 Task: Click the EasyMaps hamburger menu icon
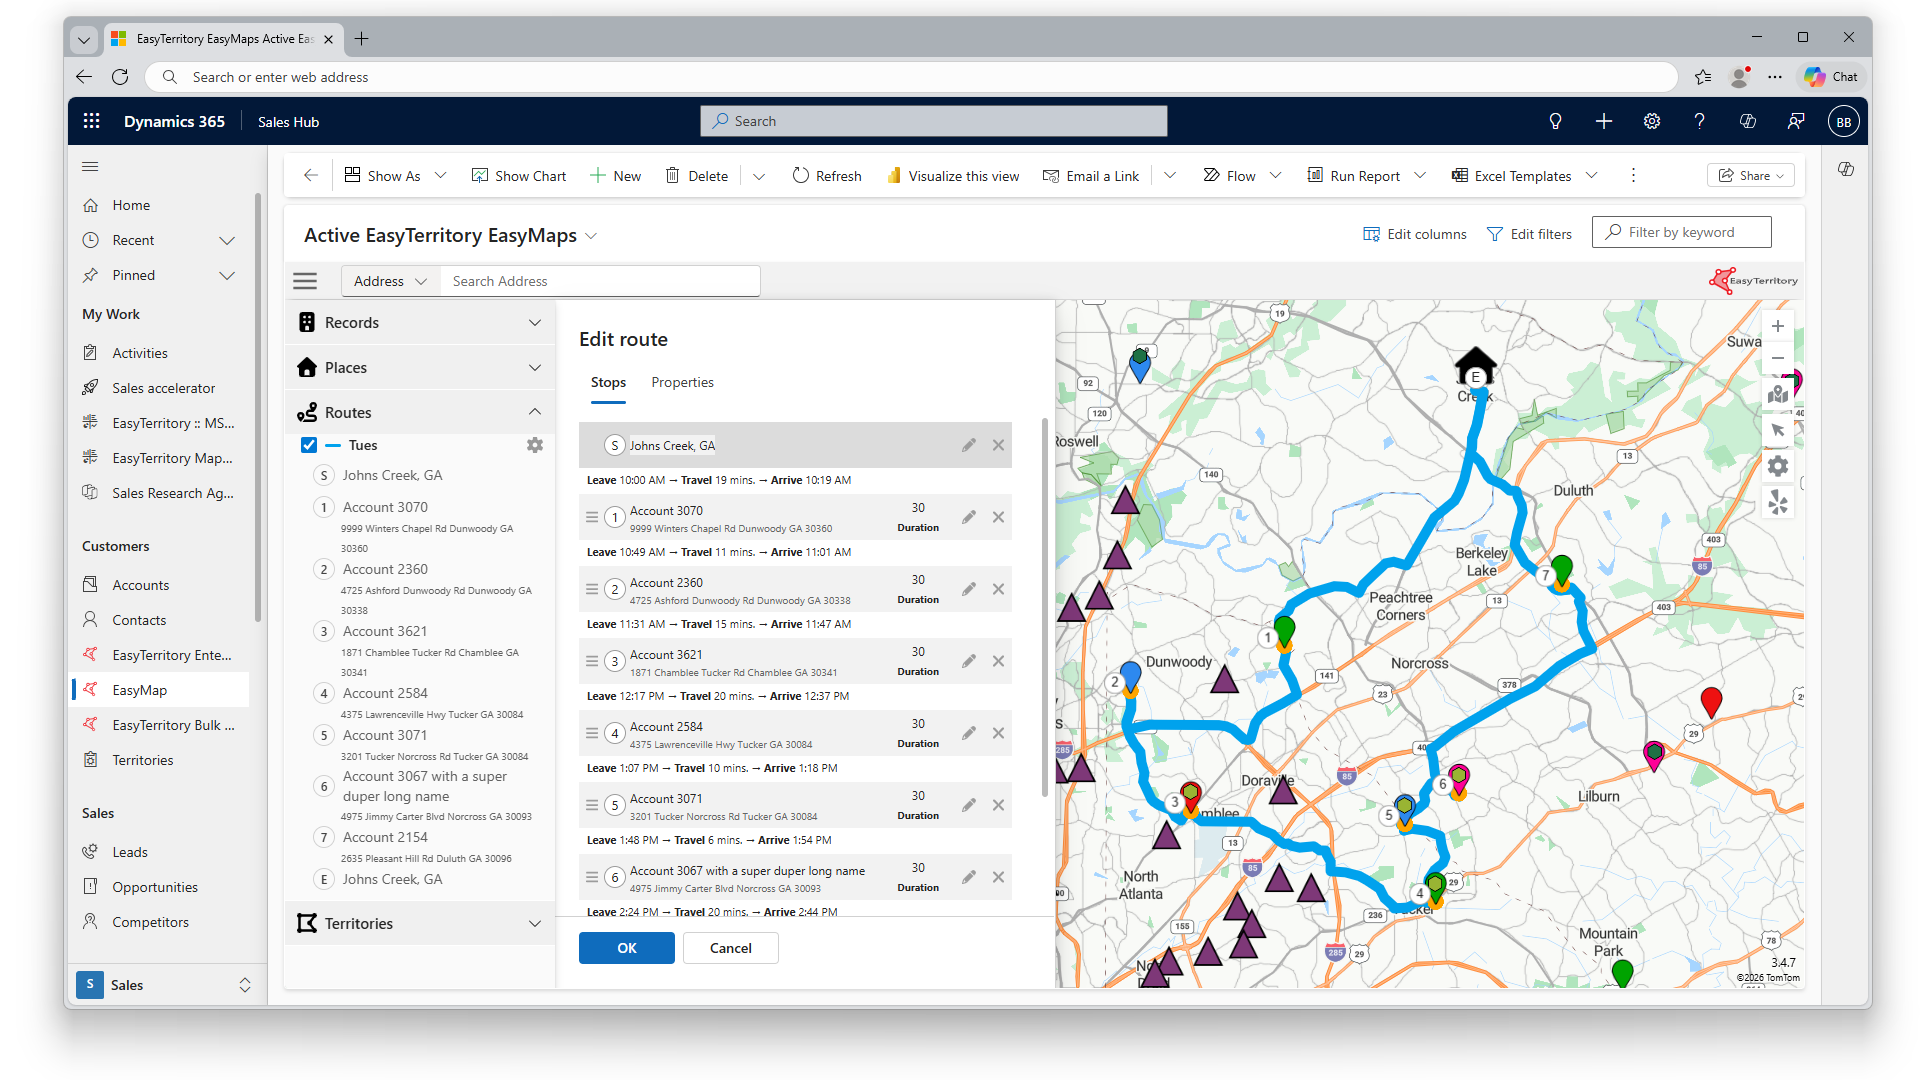point(305,281)
